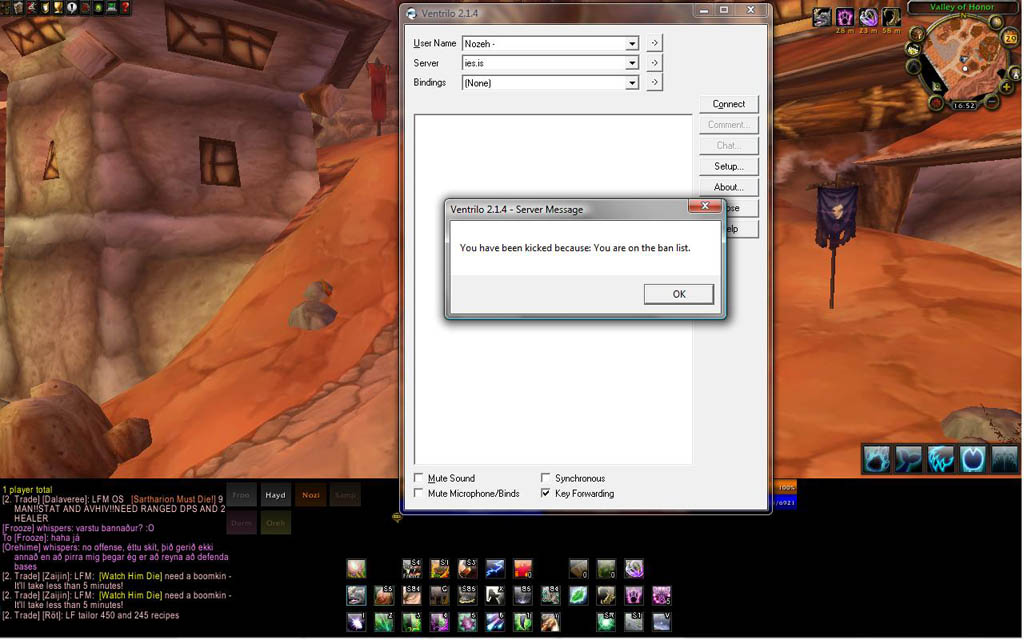Open the game menu computer icon
The height and width of the screenshot is (640, 1024).
(112, 8)
